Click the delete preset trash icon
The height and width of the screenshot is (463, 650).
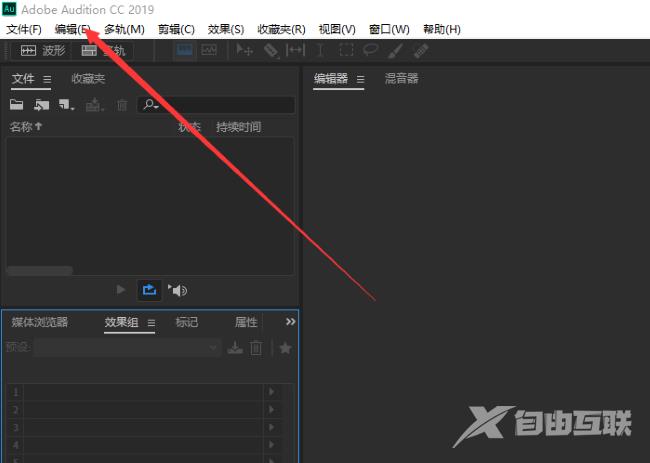coord(256,348)
